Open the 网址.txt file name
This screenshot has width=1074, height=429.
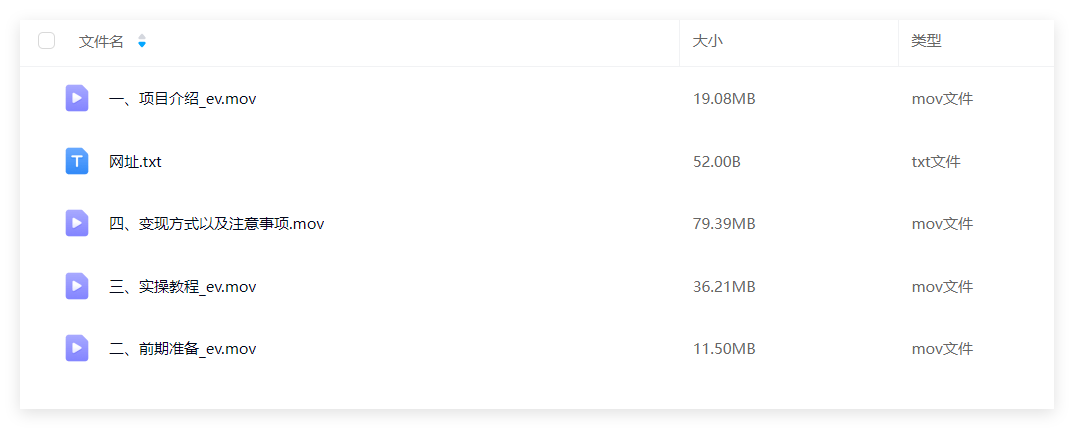[136, 162]
